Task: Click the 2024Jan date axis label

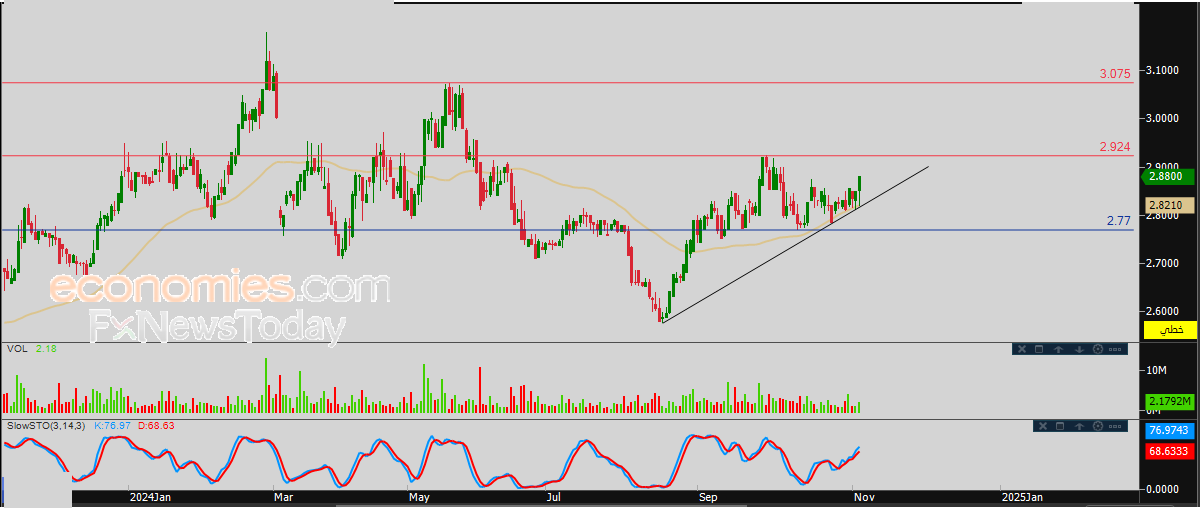Action: [150, 496]
